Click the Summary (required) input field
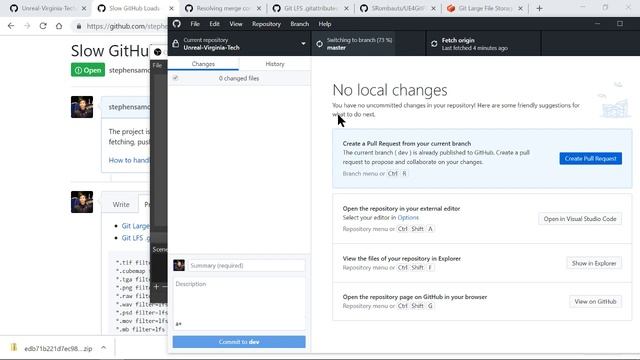Image resolution: width=640 pixels, height=360 pixels. click(246, 265)
